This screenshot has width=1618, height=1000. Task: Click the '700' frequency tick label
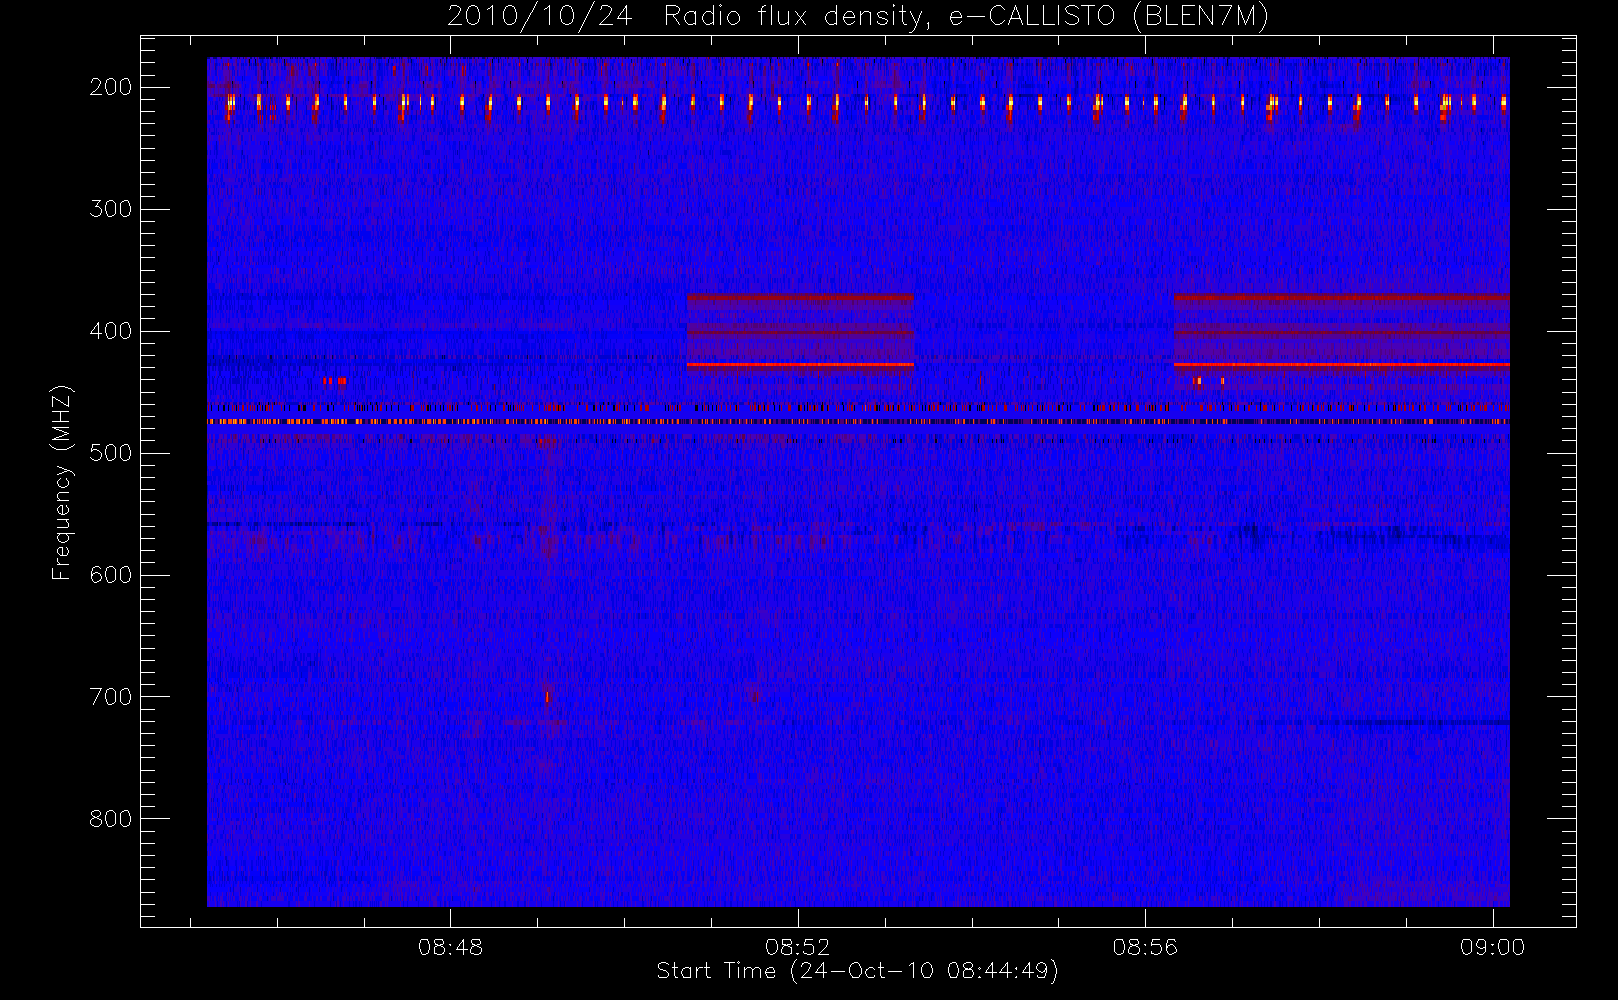click(x=111, y=697)
